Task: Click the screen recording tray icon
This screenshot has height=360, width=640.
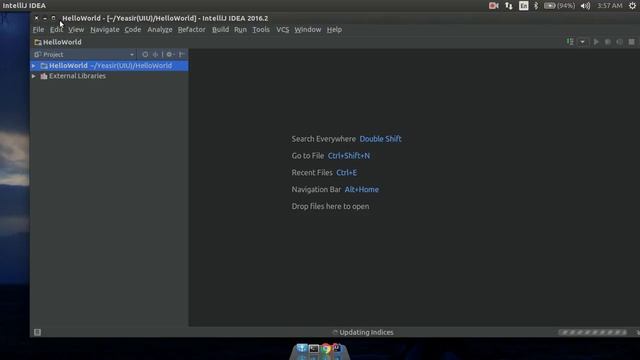Action: [x=493, y=6]
